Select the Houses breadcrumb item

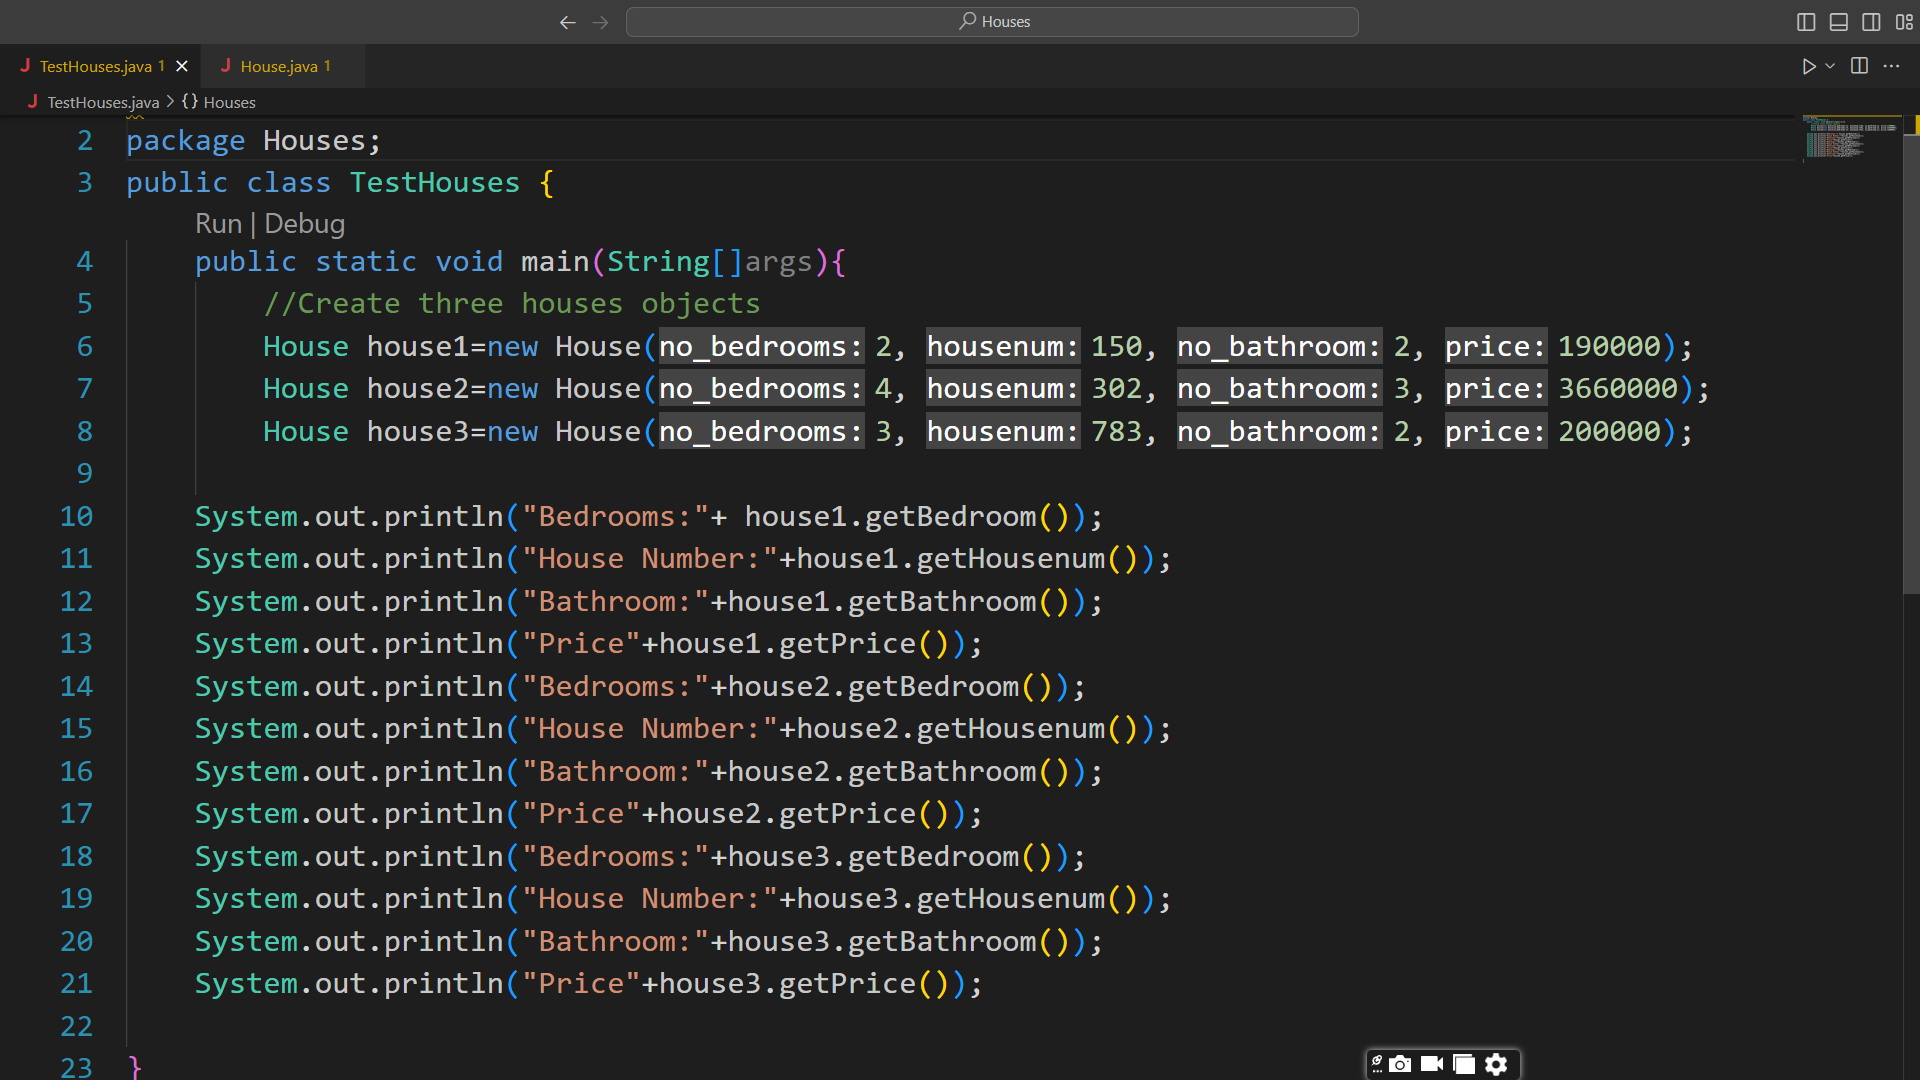[229, 102]
